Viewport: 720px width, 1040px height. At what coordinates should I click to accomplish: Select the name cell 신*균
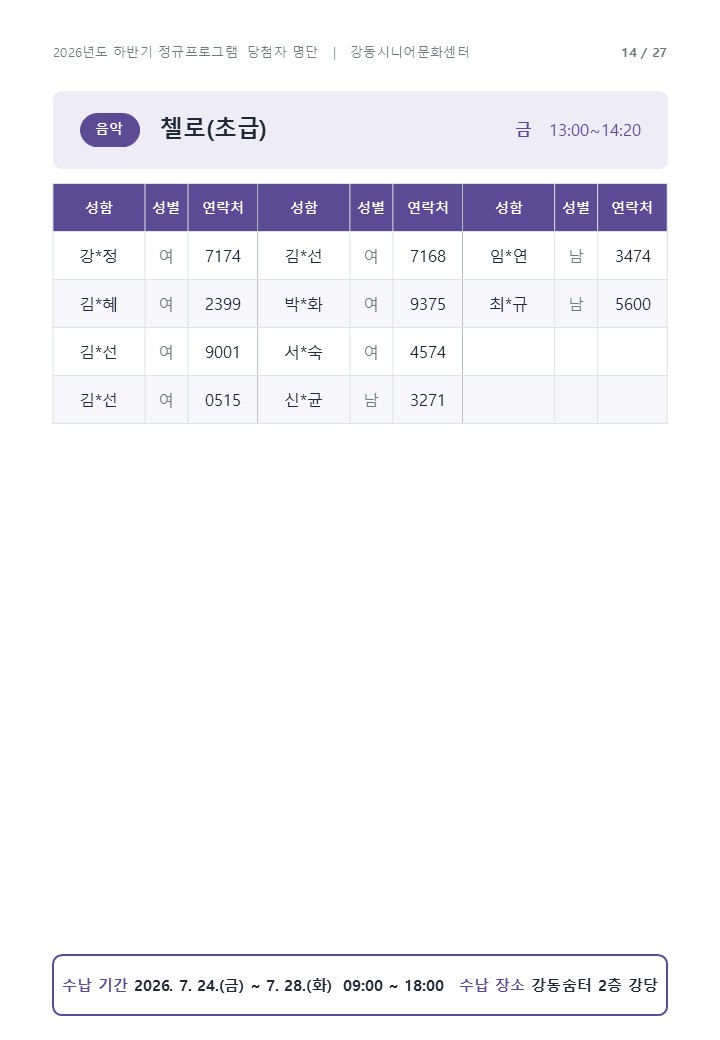[x=304, y=400]
